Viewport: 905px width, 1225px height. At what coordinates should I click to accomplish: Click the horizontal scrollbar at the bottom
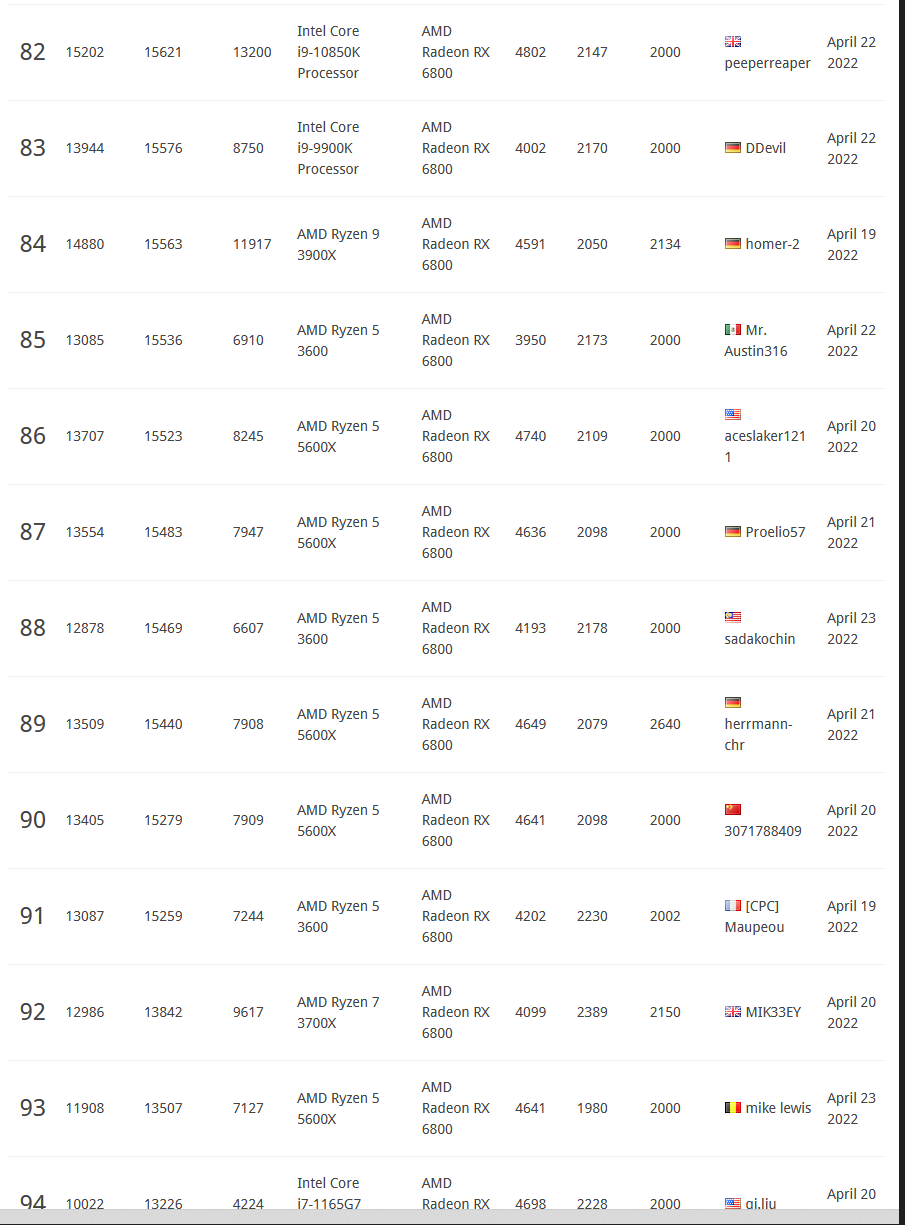pos(452,1217)
